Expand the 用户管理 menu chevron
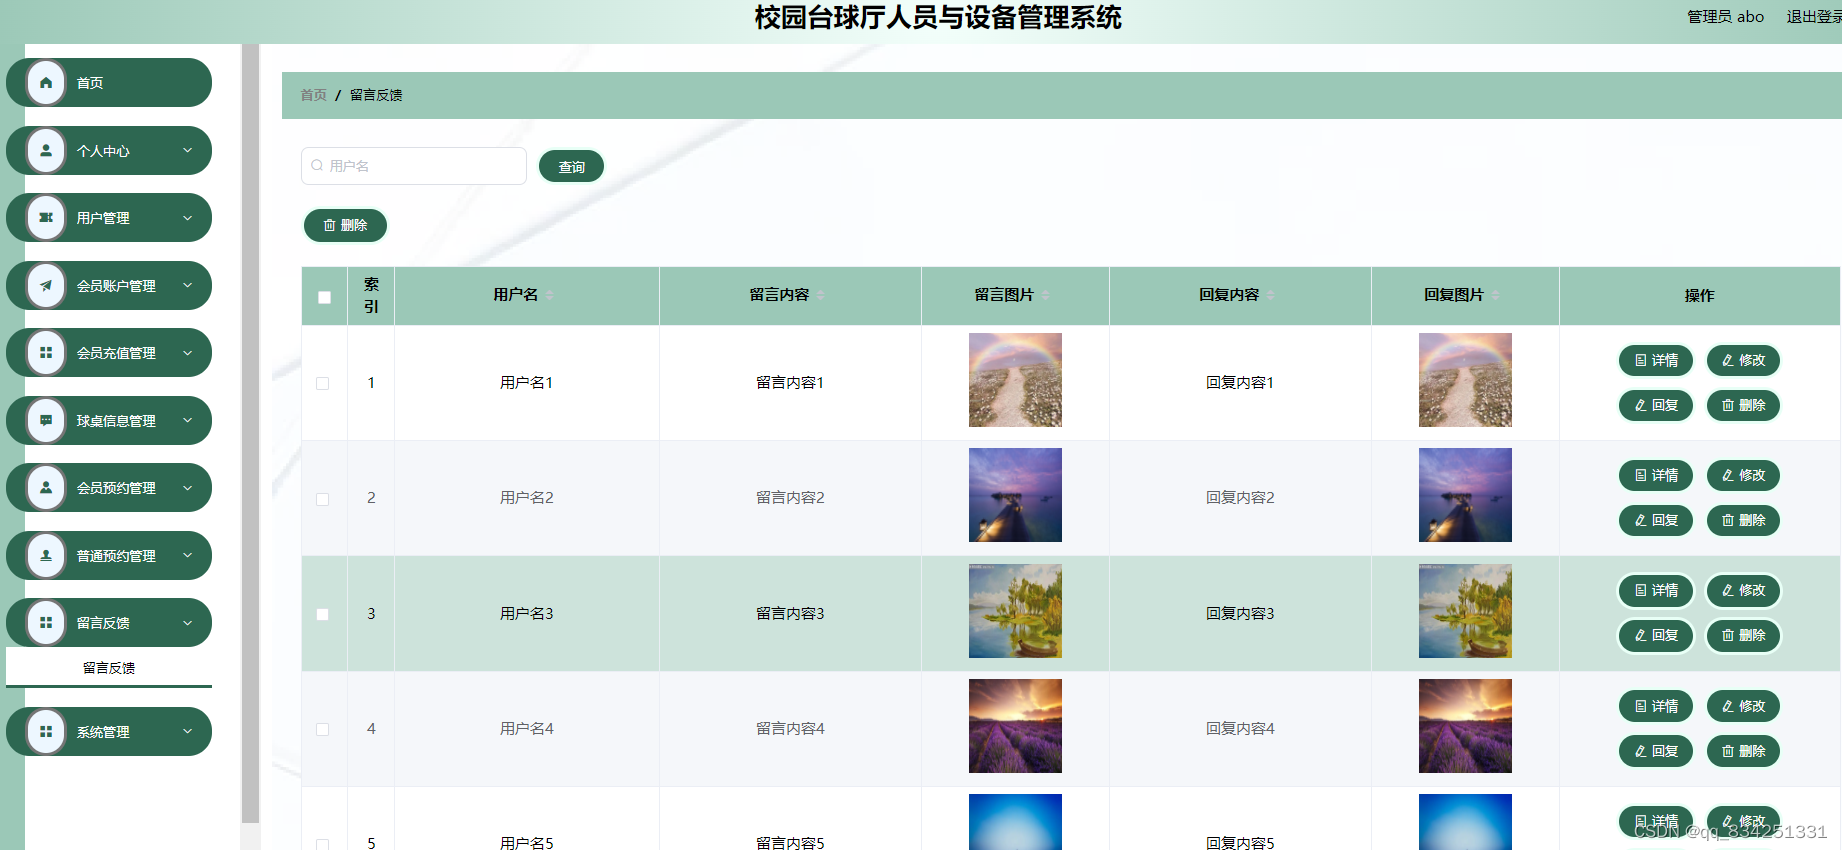 [187, 218]
